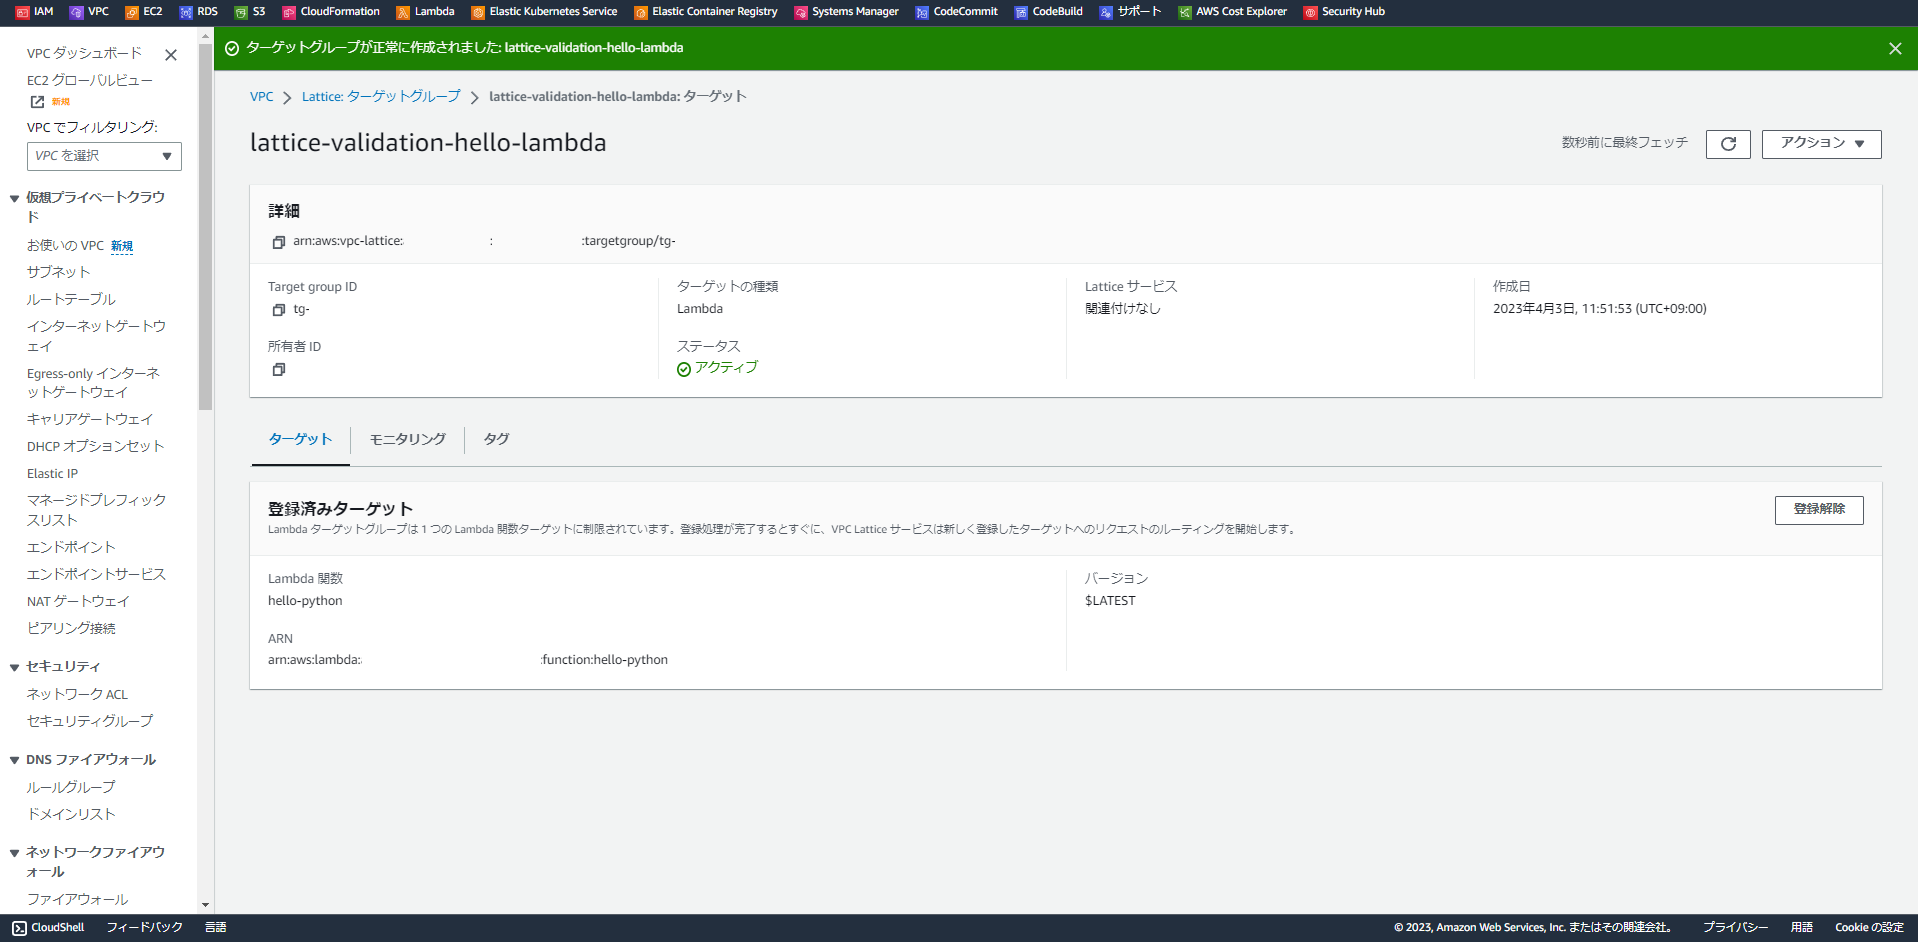
Task: Collapse the 仮想プライベートクラウド section
Action: (14, 198)
